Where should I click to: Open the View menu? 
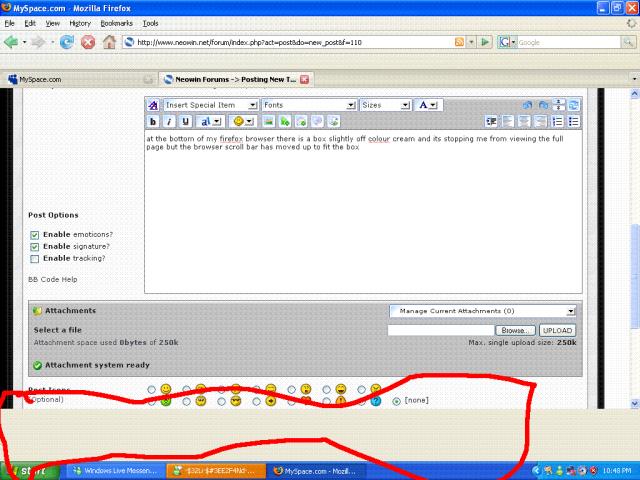(x=52, y=23)
